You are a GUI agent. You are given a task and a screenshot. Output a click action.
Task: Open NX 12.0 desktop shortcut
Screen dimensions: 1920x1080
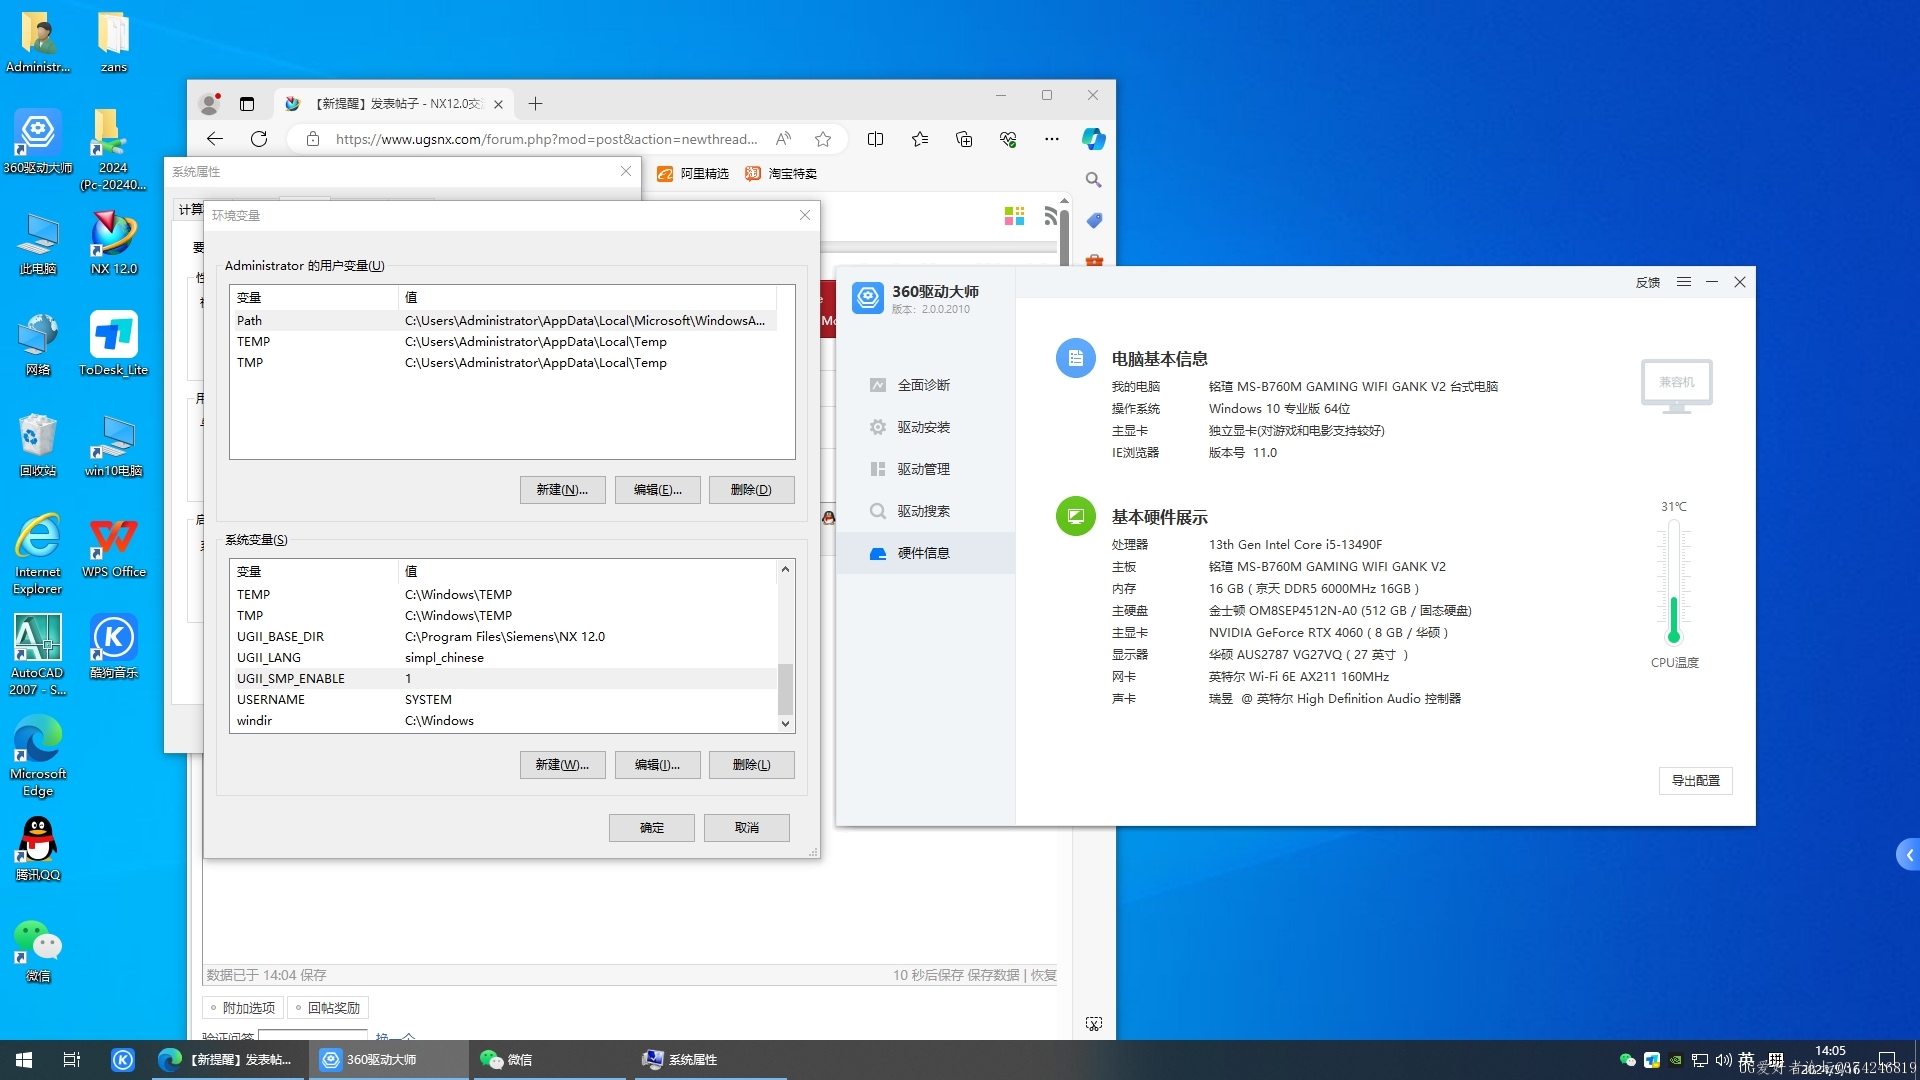(113, 243)
